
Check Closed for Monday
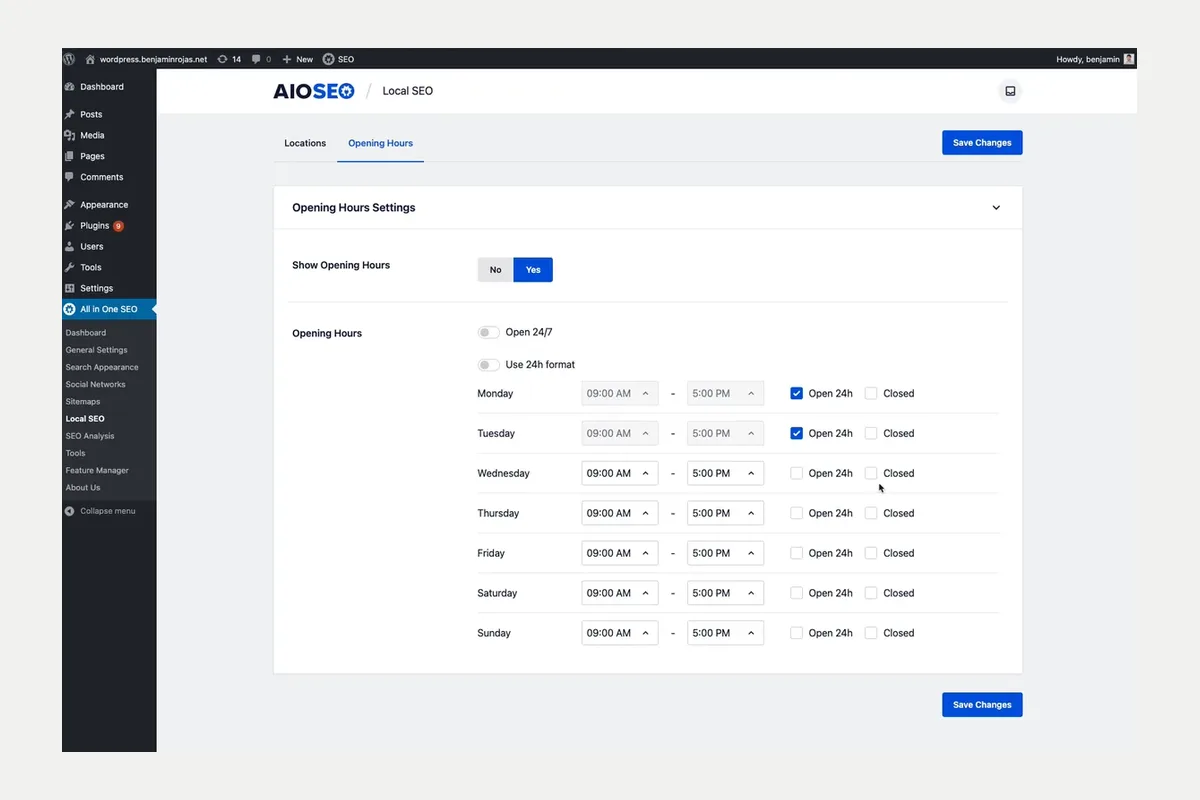(871, 393)
